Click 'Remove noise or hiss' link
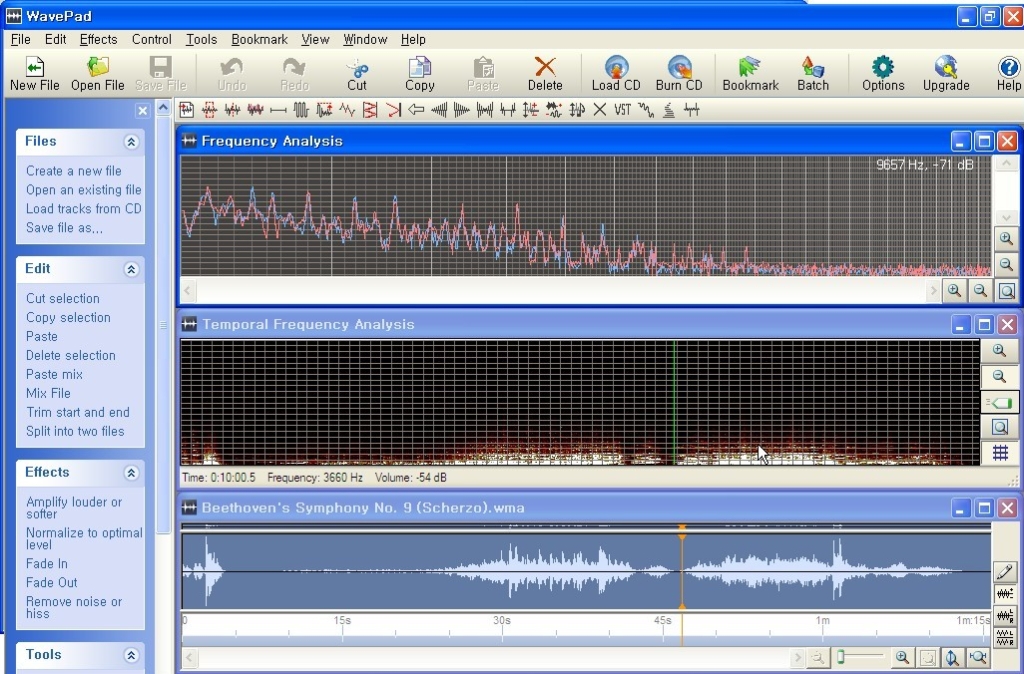1024x674 pixels. pos(74,607)
